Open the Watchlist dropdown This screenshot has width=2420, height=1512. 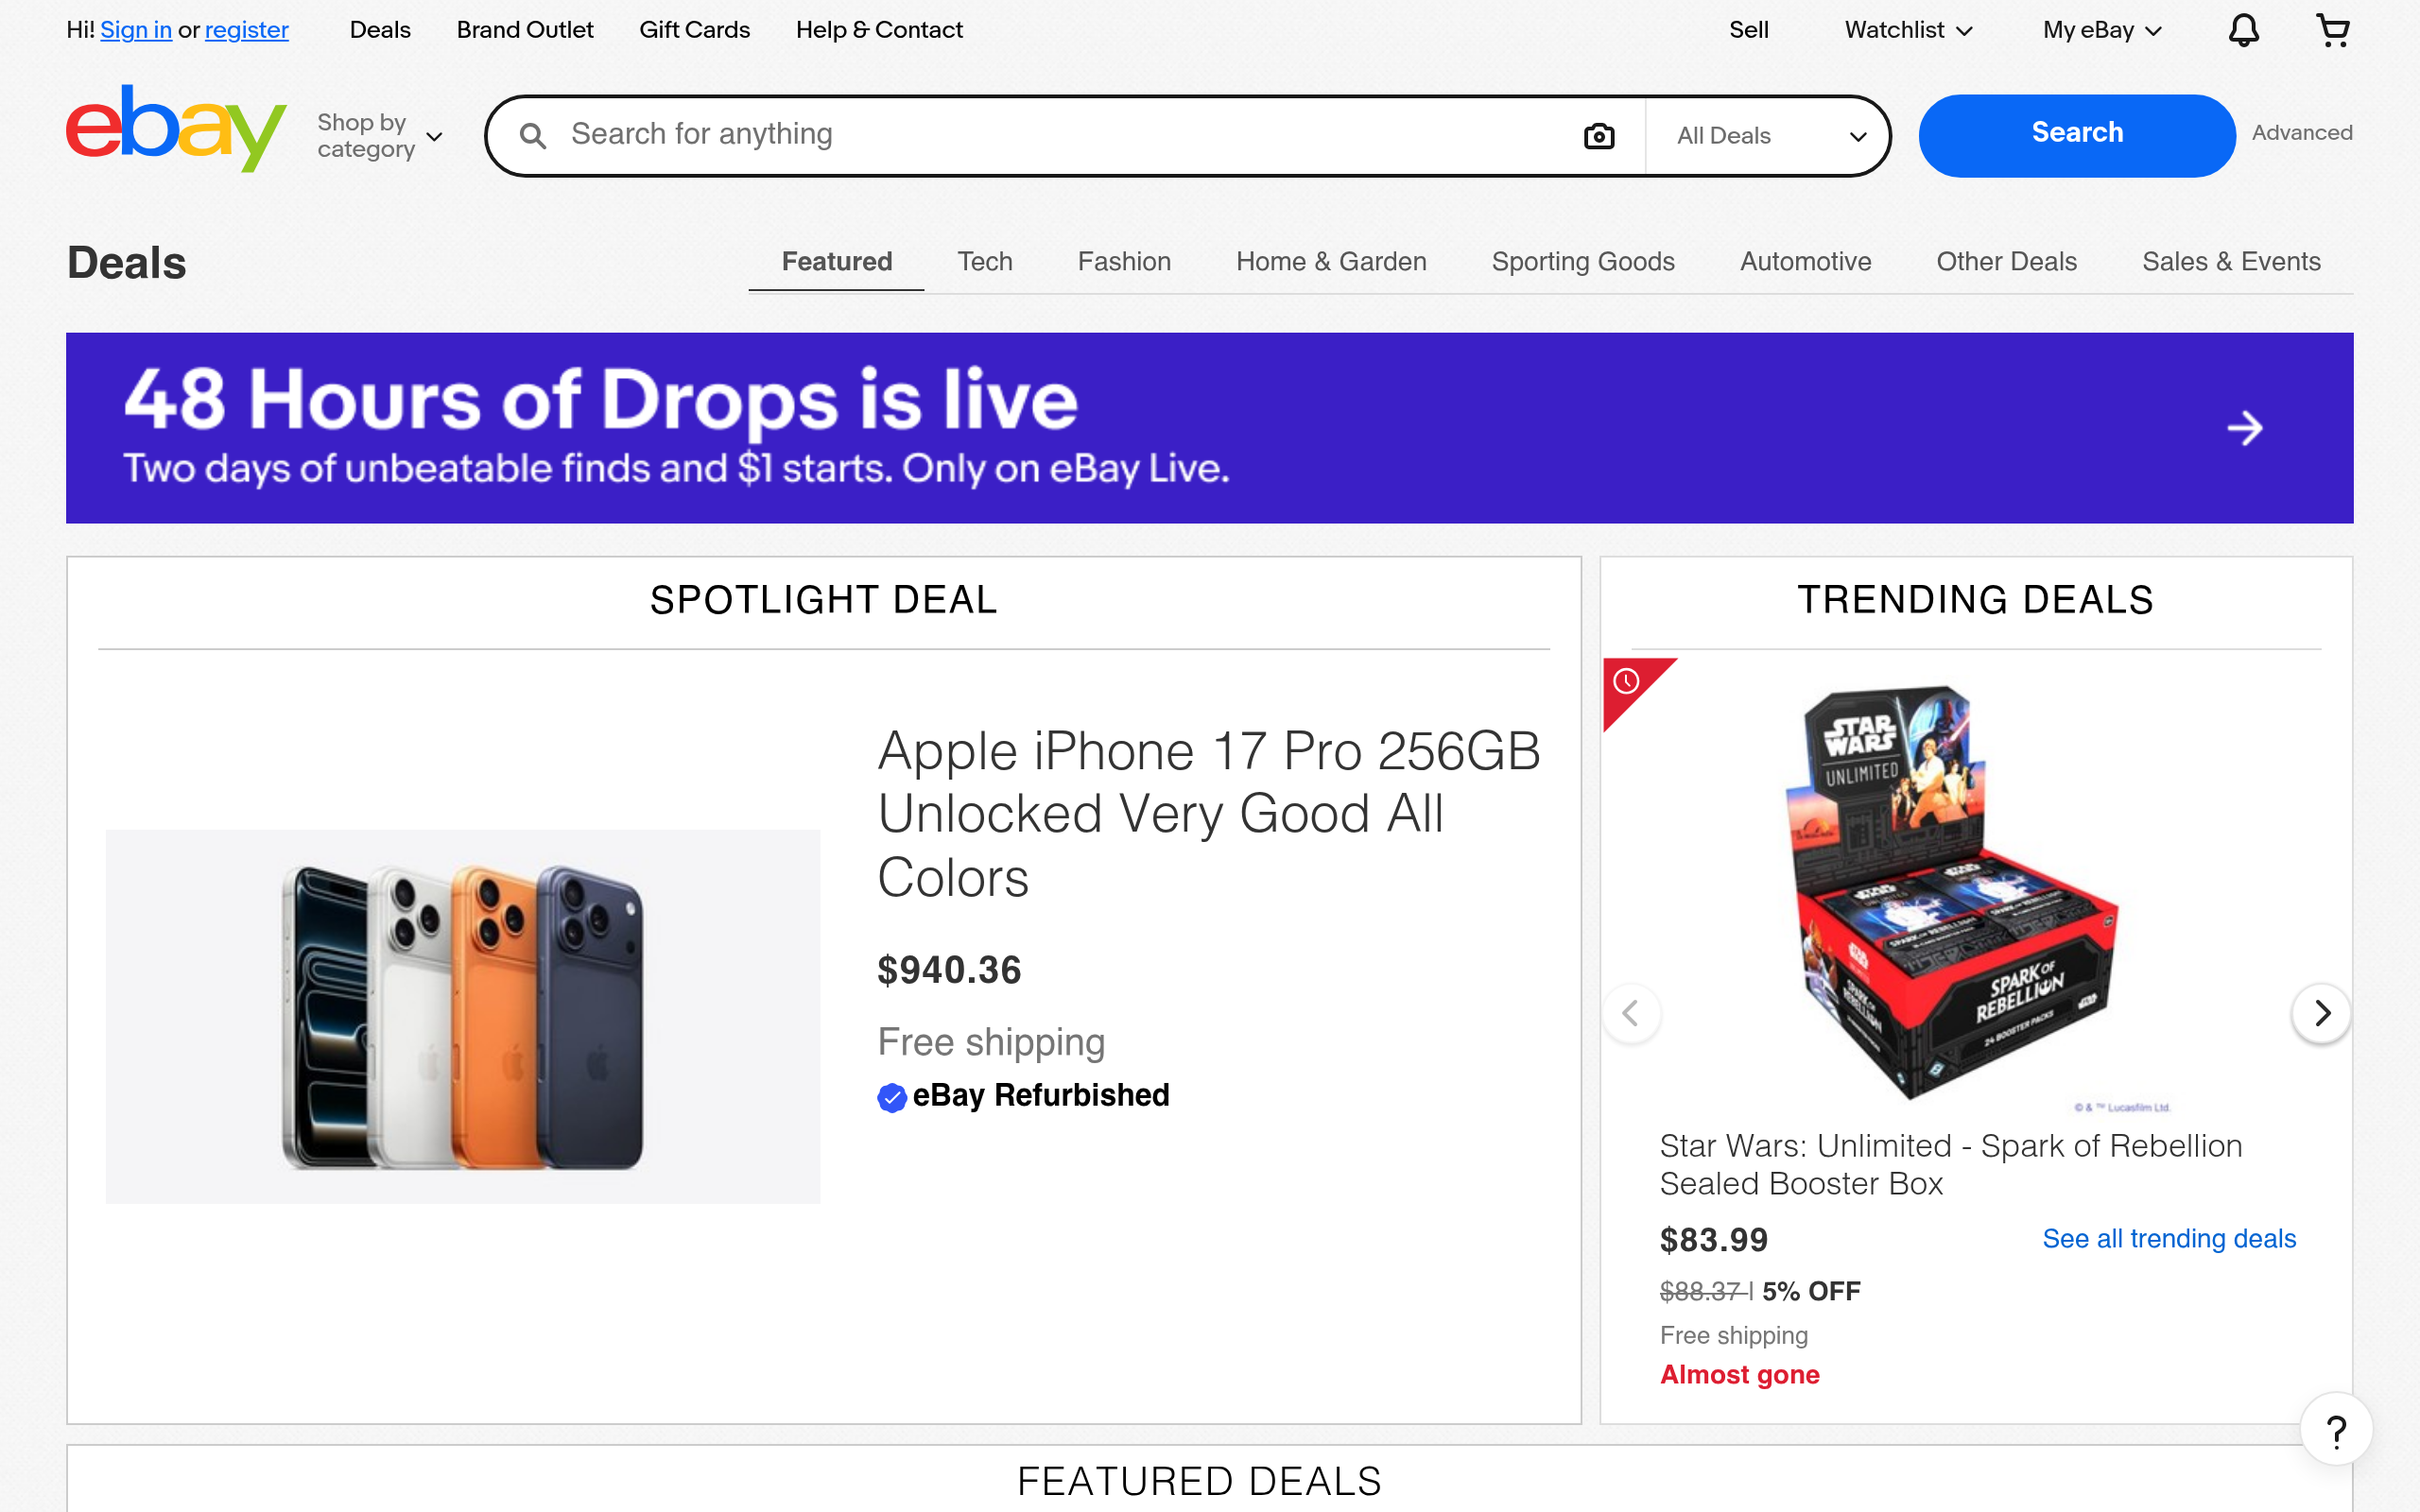tap(1906, 30)
